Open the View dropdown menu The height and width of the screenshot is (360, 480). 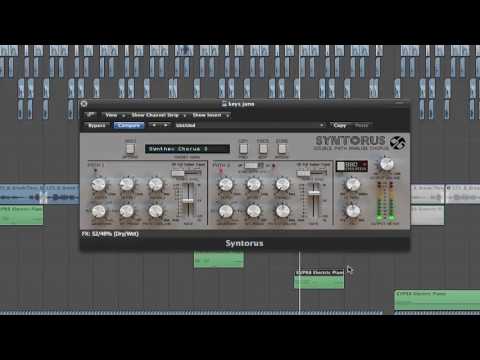(x=114, y=115)
